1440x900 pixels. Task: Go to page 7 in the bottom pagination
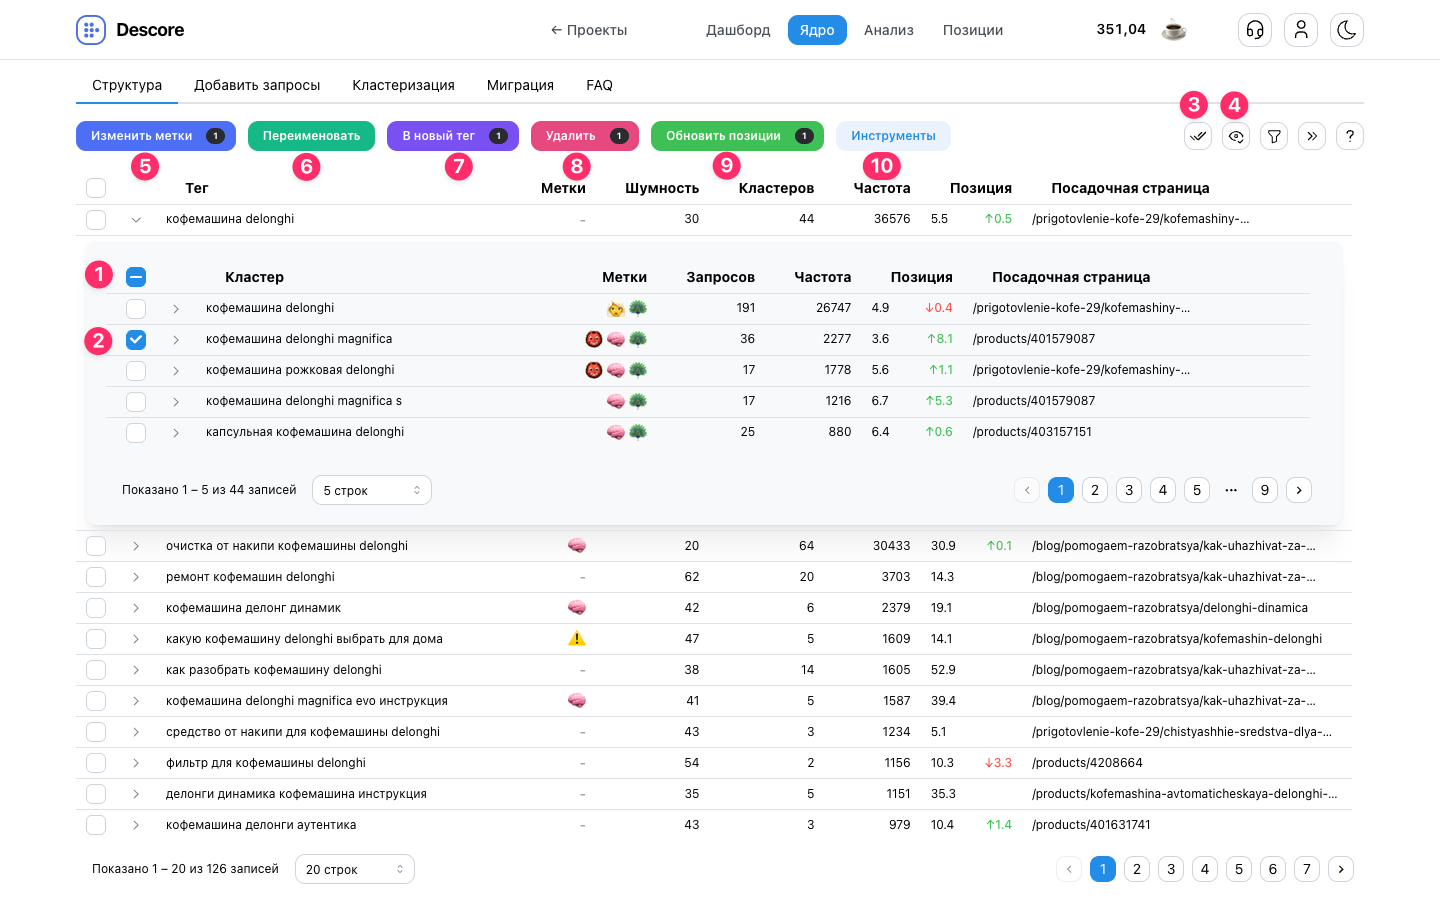[1307, 869]
